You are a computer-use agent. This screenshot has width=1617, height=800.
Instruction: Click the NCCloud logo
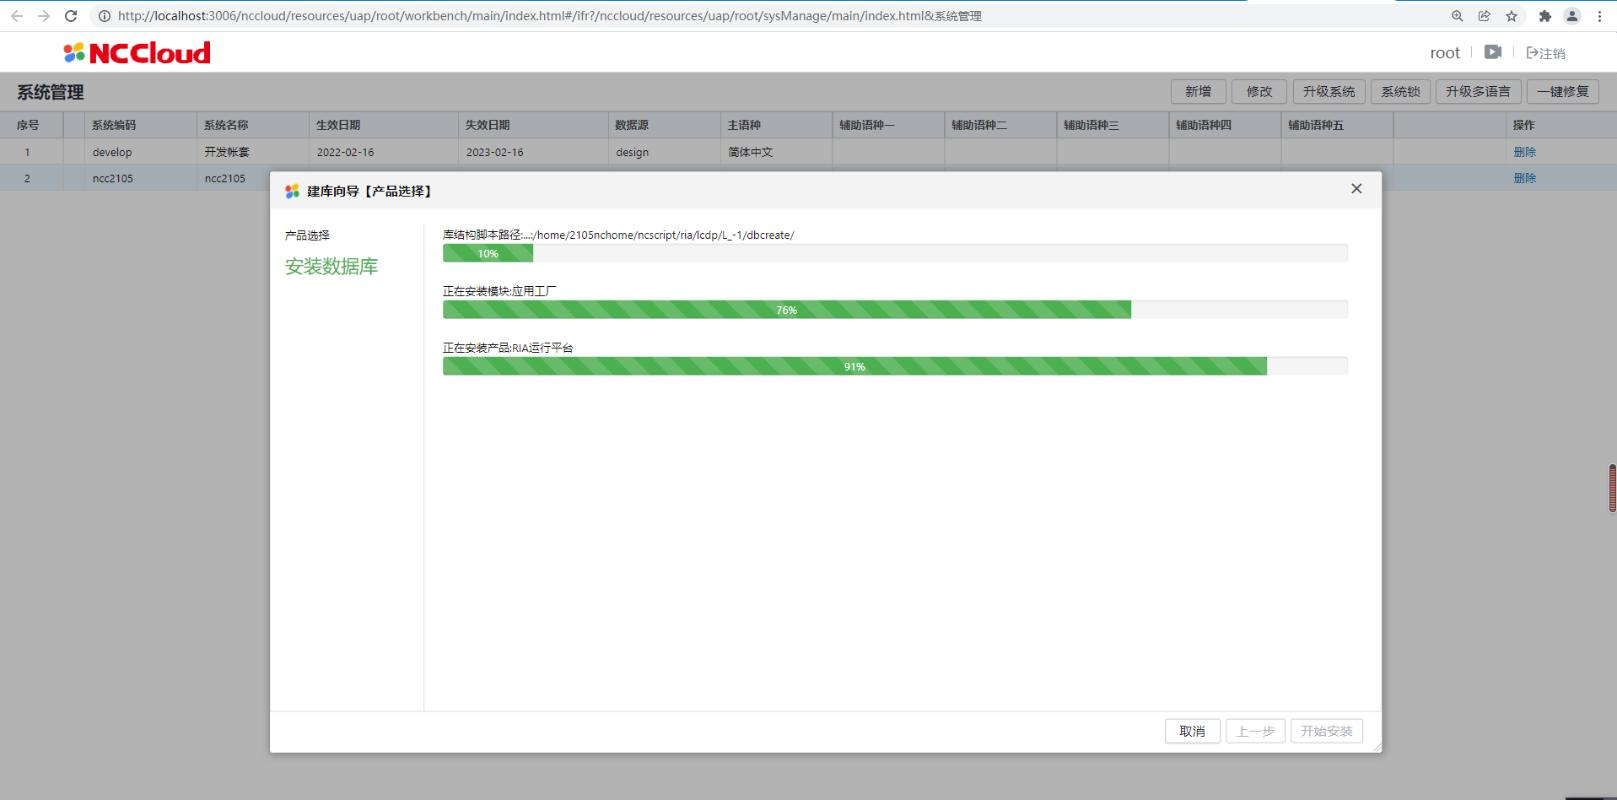click(137, 52)
